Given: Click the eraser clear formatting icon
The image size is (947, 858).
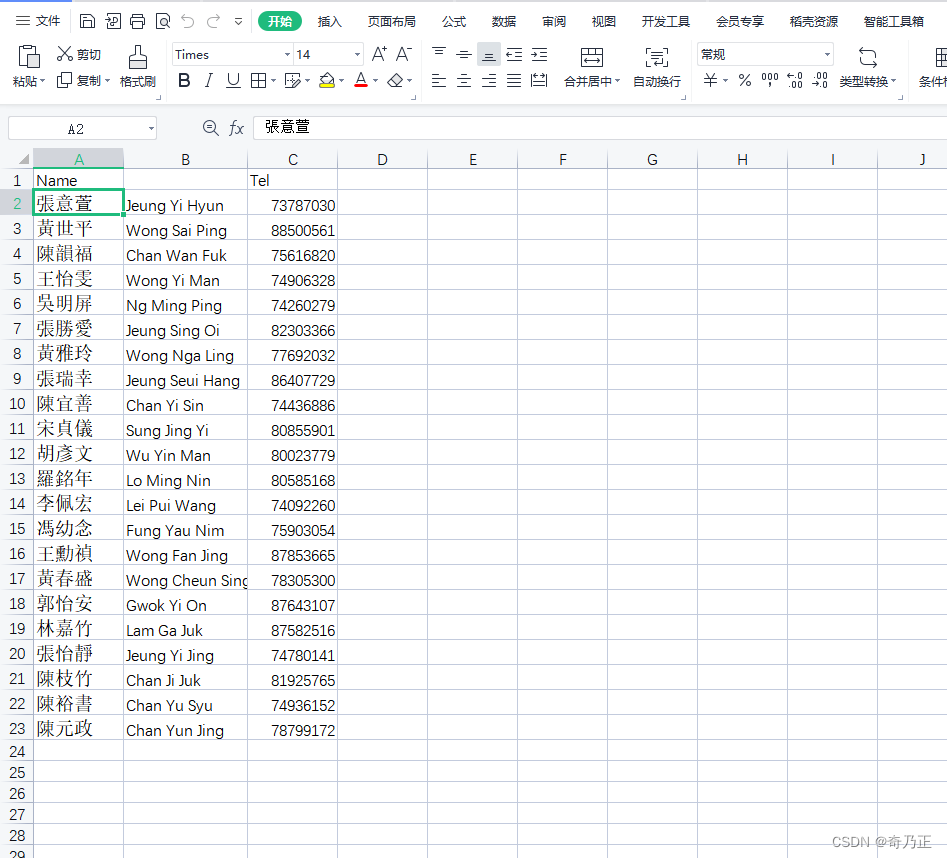Looking at the screenshot, I should pos(396,80).
